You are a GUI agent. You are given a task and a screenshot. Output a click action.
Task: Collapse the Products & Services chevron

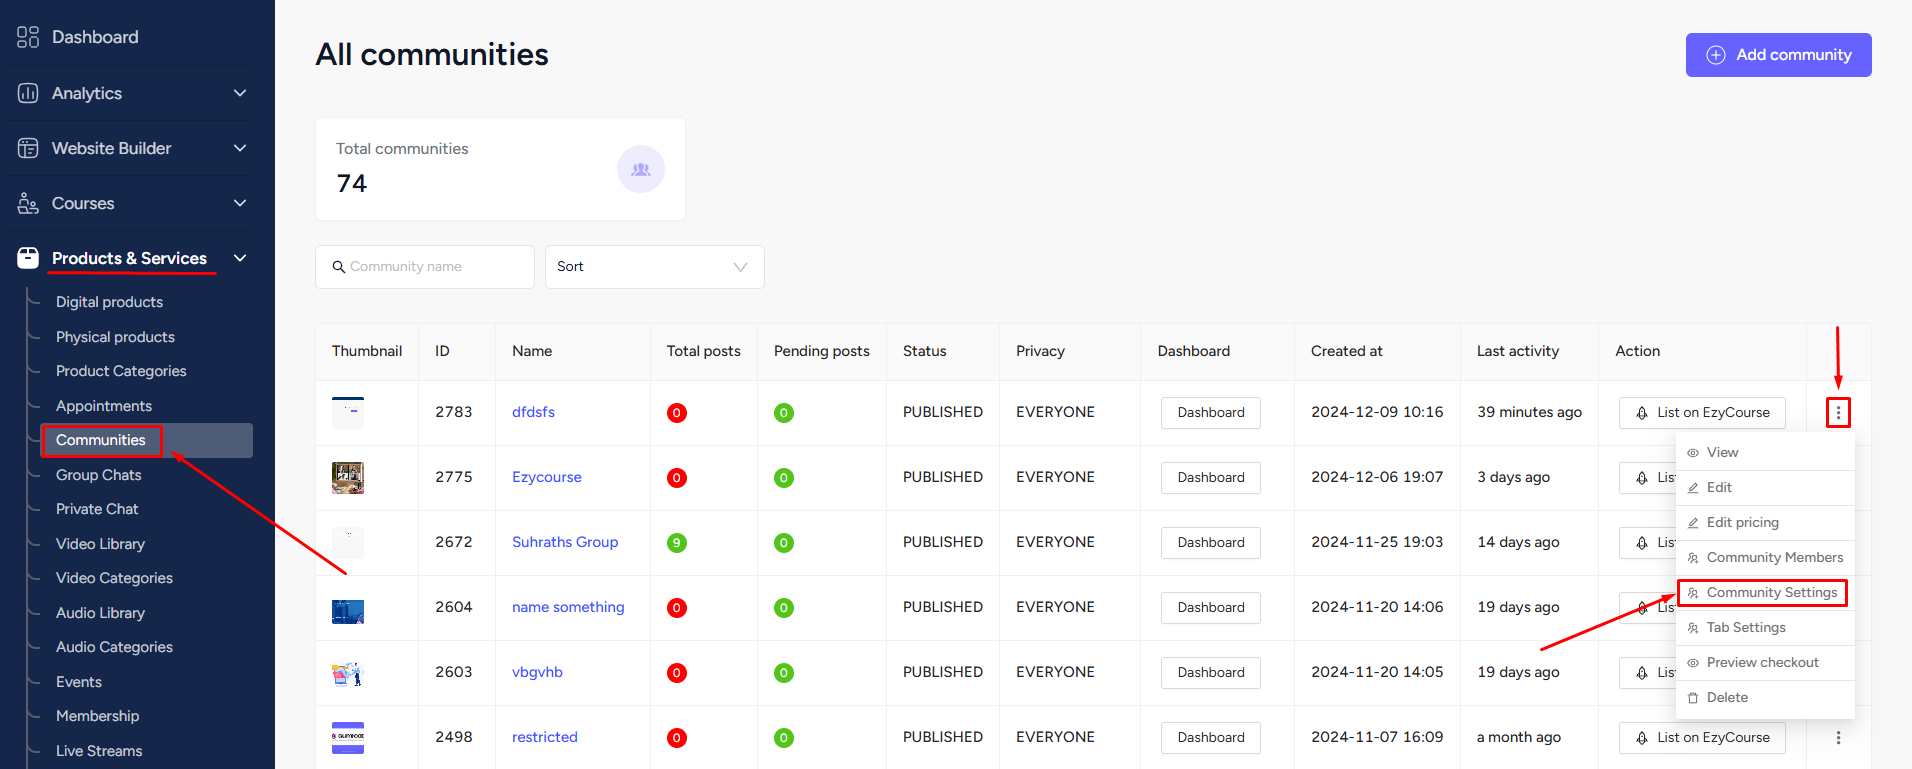point(240,258)
